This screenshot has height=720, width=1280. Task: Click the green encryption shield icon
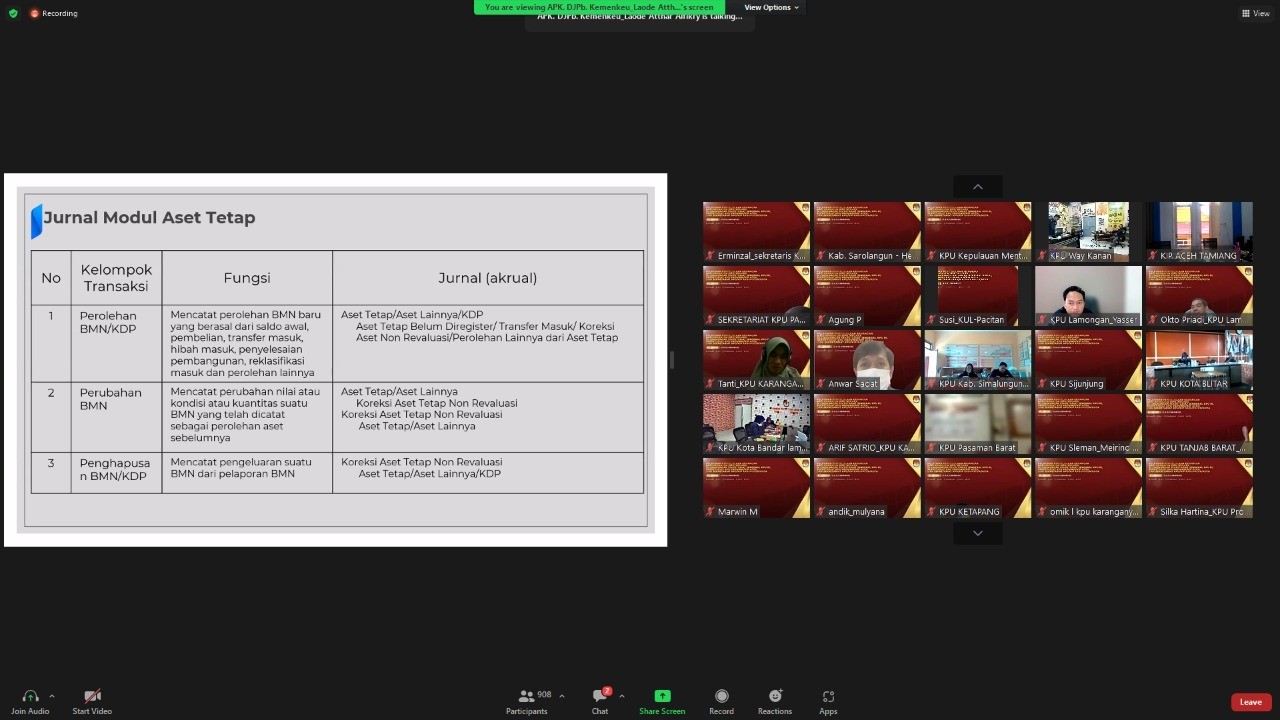point(13,13)
